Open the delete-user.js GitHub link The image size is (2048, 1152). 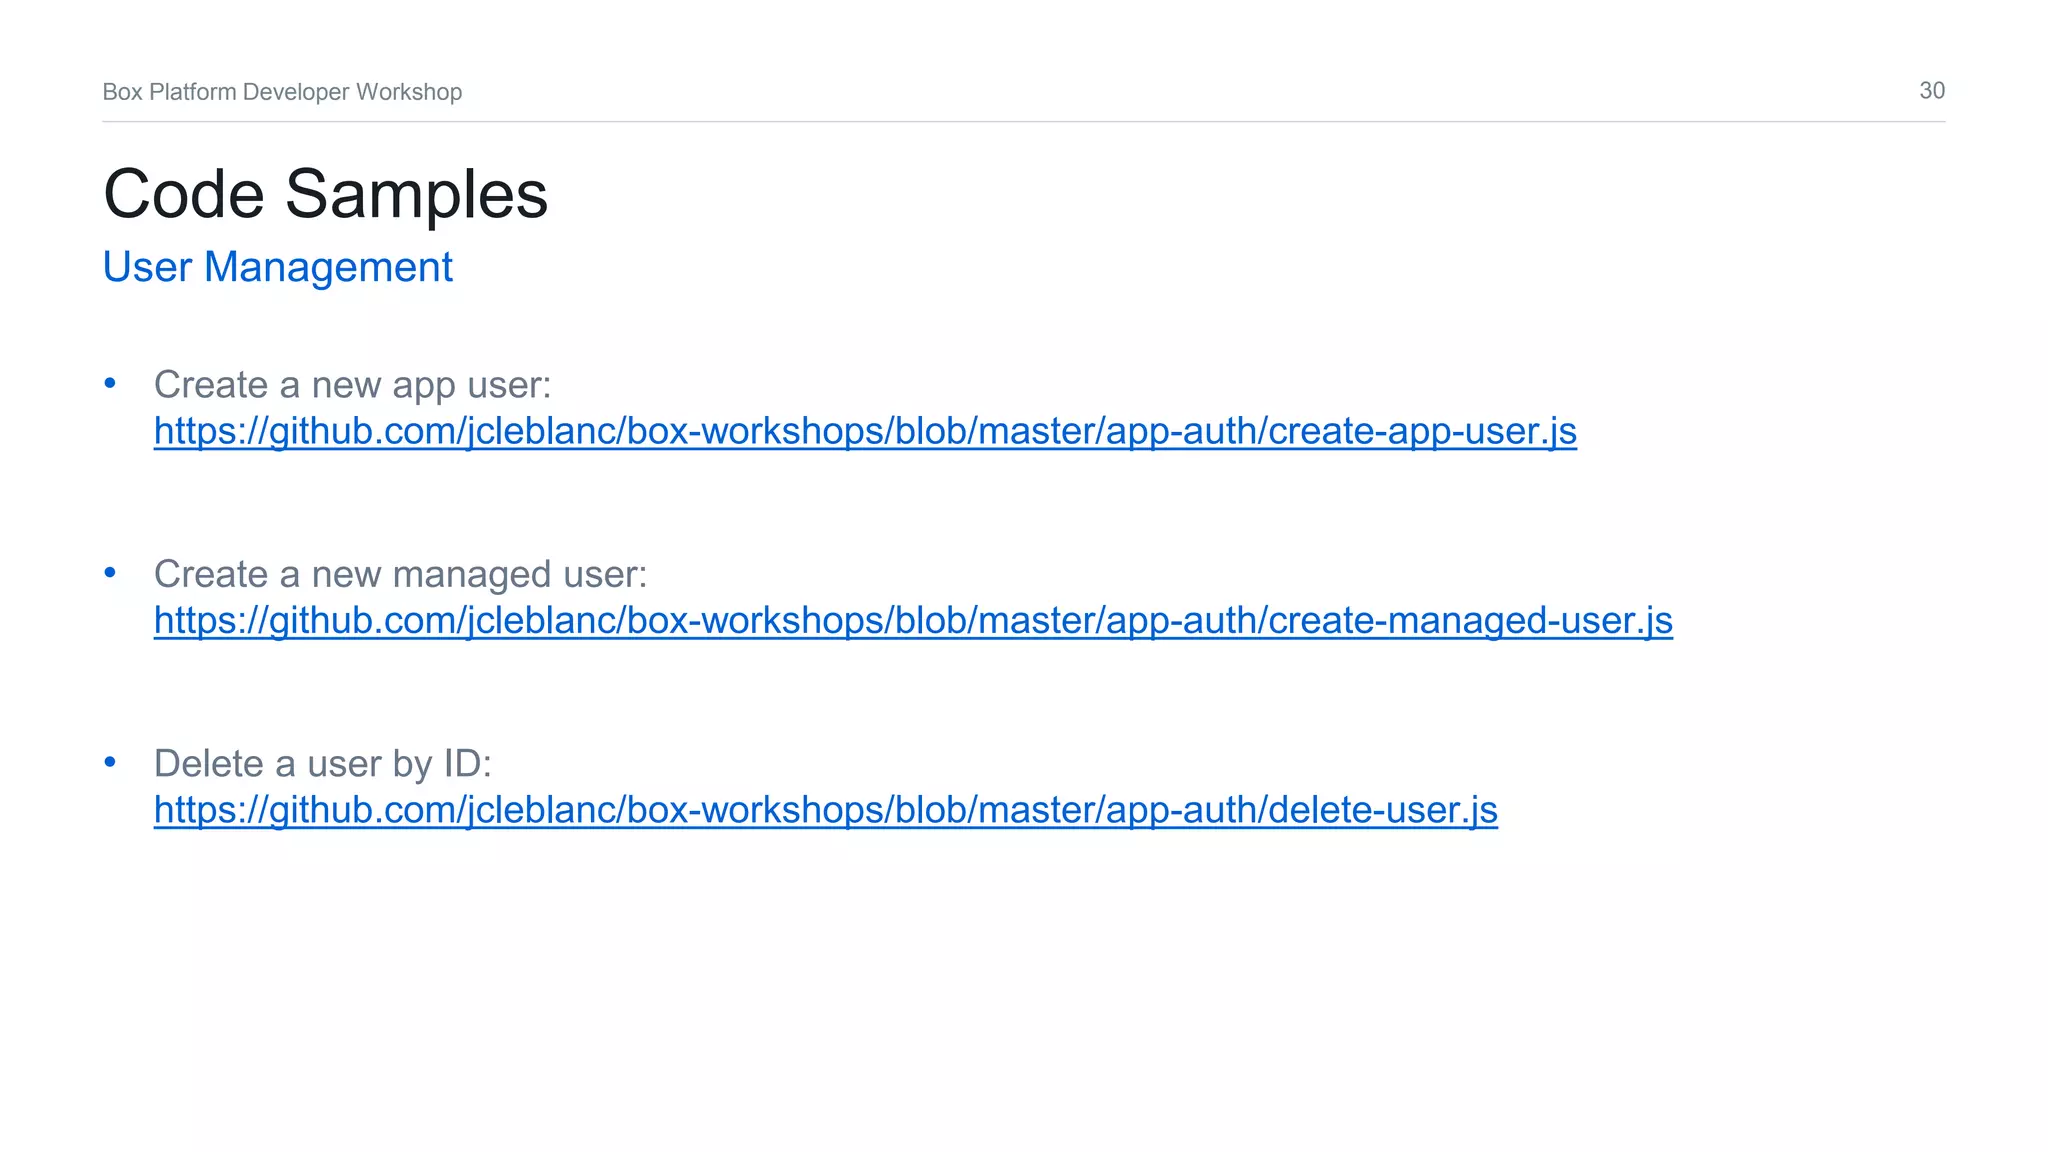825,809
